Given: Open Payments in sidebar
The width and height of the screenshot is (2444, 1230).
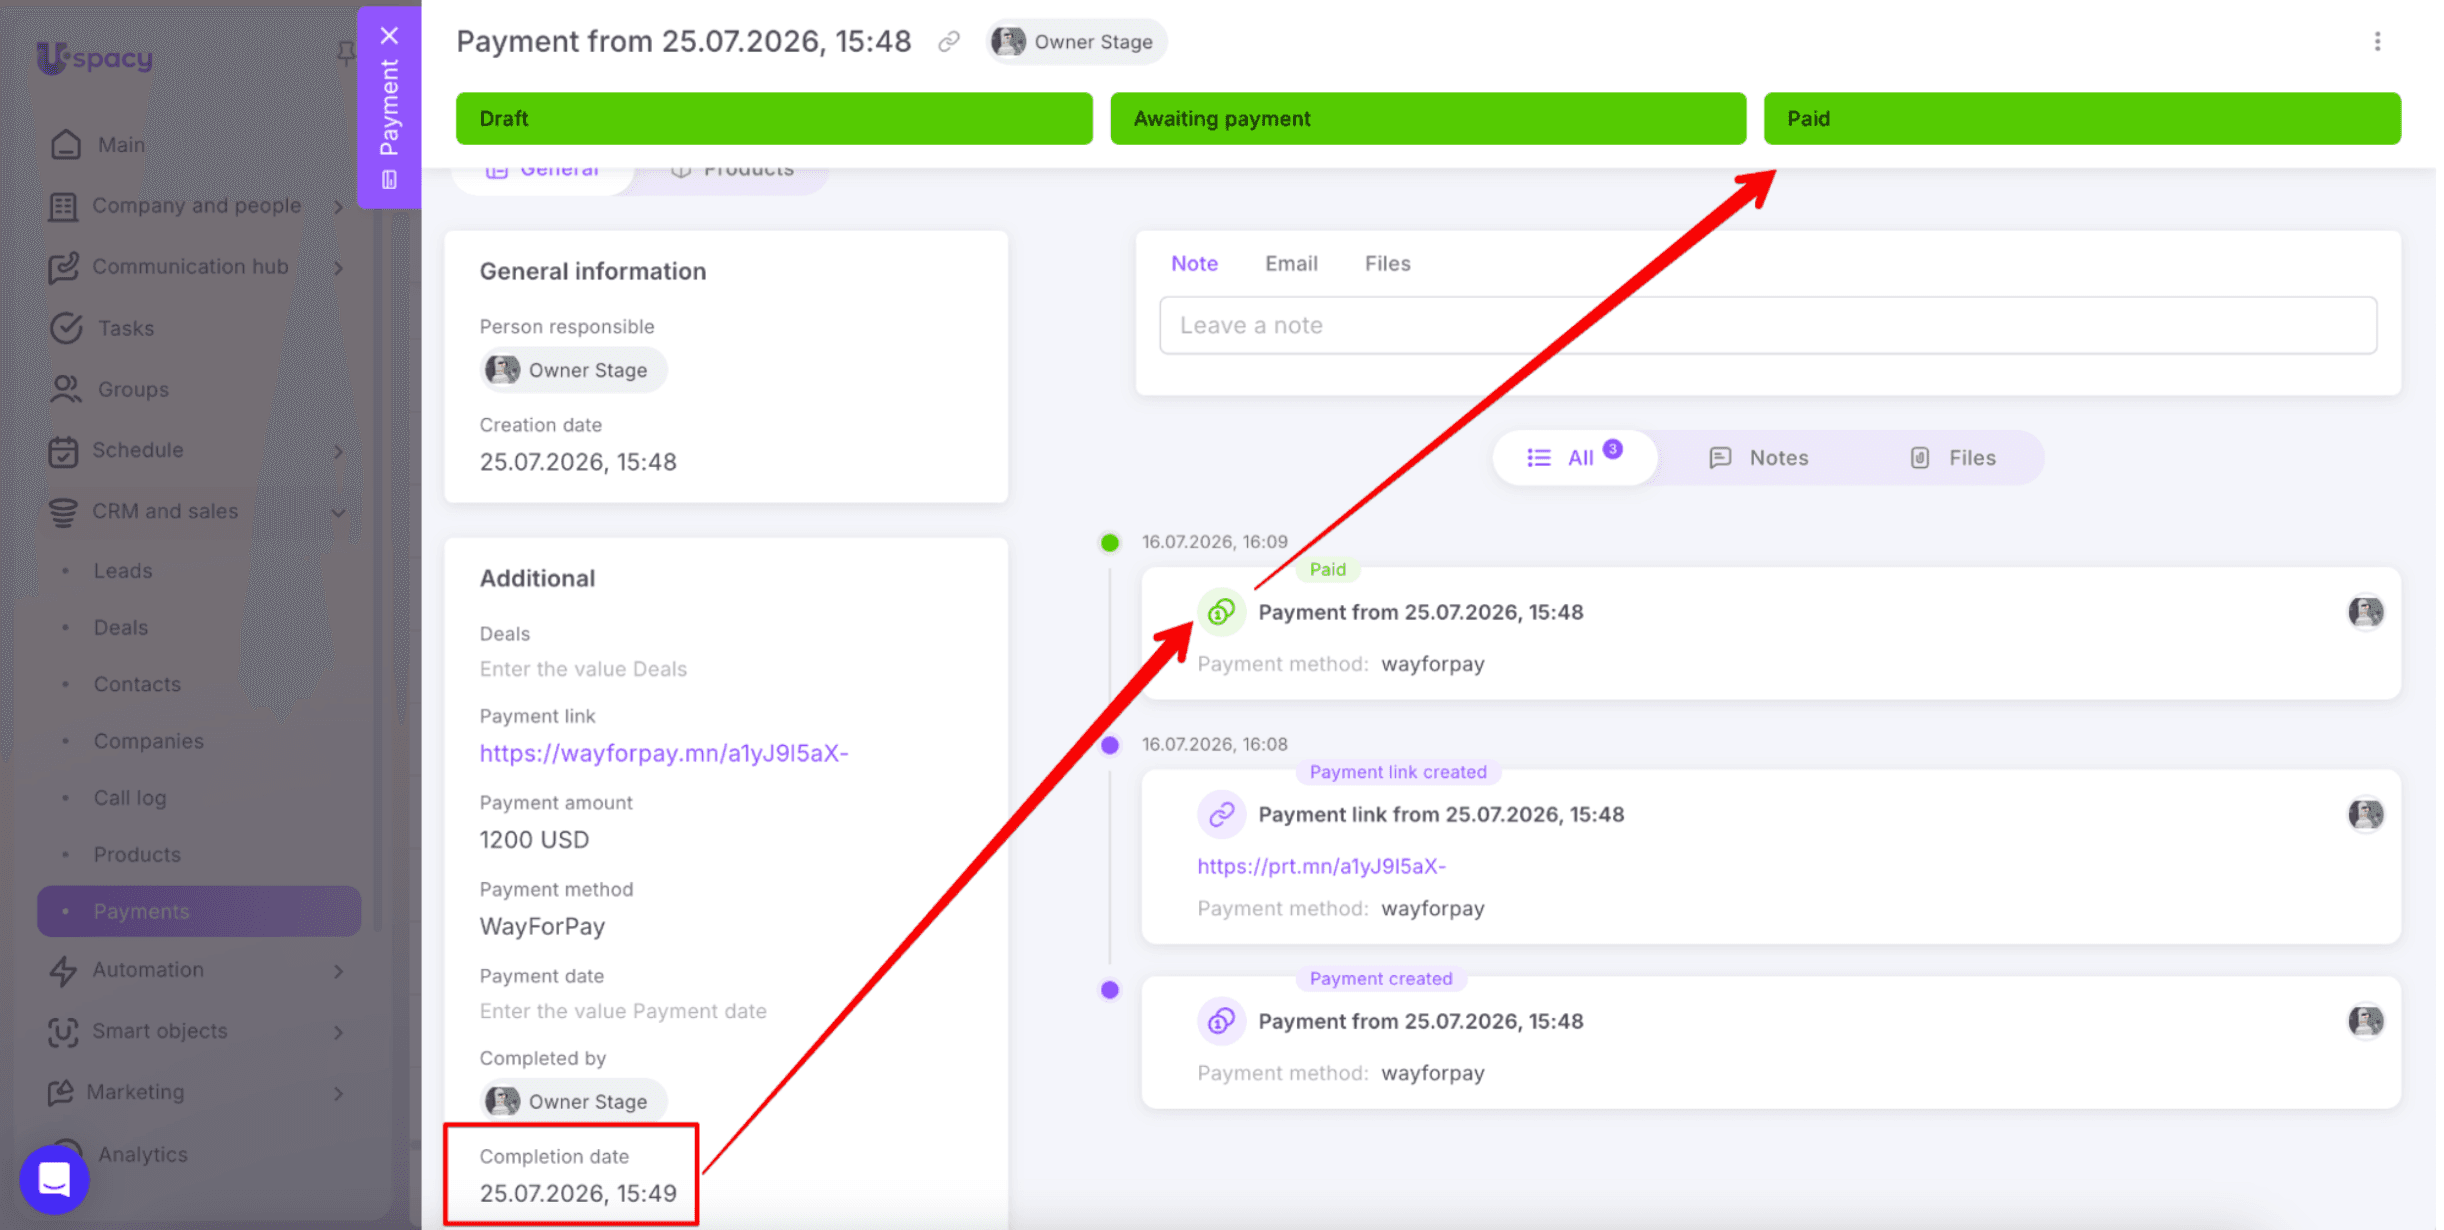Looking at the screenshot, I should pyautogui.click(x=199, y=911).
